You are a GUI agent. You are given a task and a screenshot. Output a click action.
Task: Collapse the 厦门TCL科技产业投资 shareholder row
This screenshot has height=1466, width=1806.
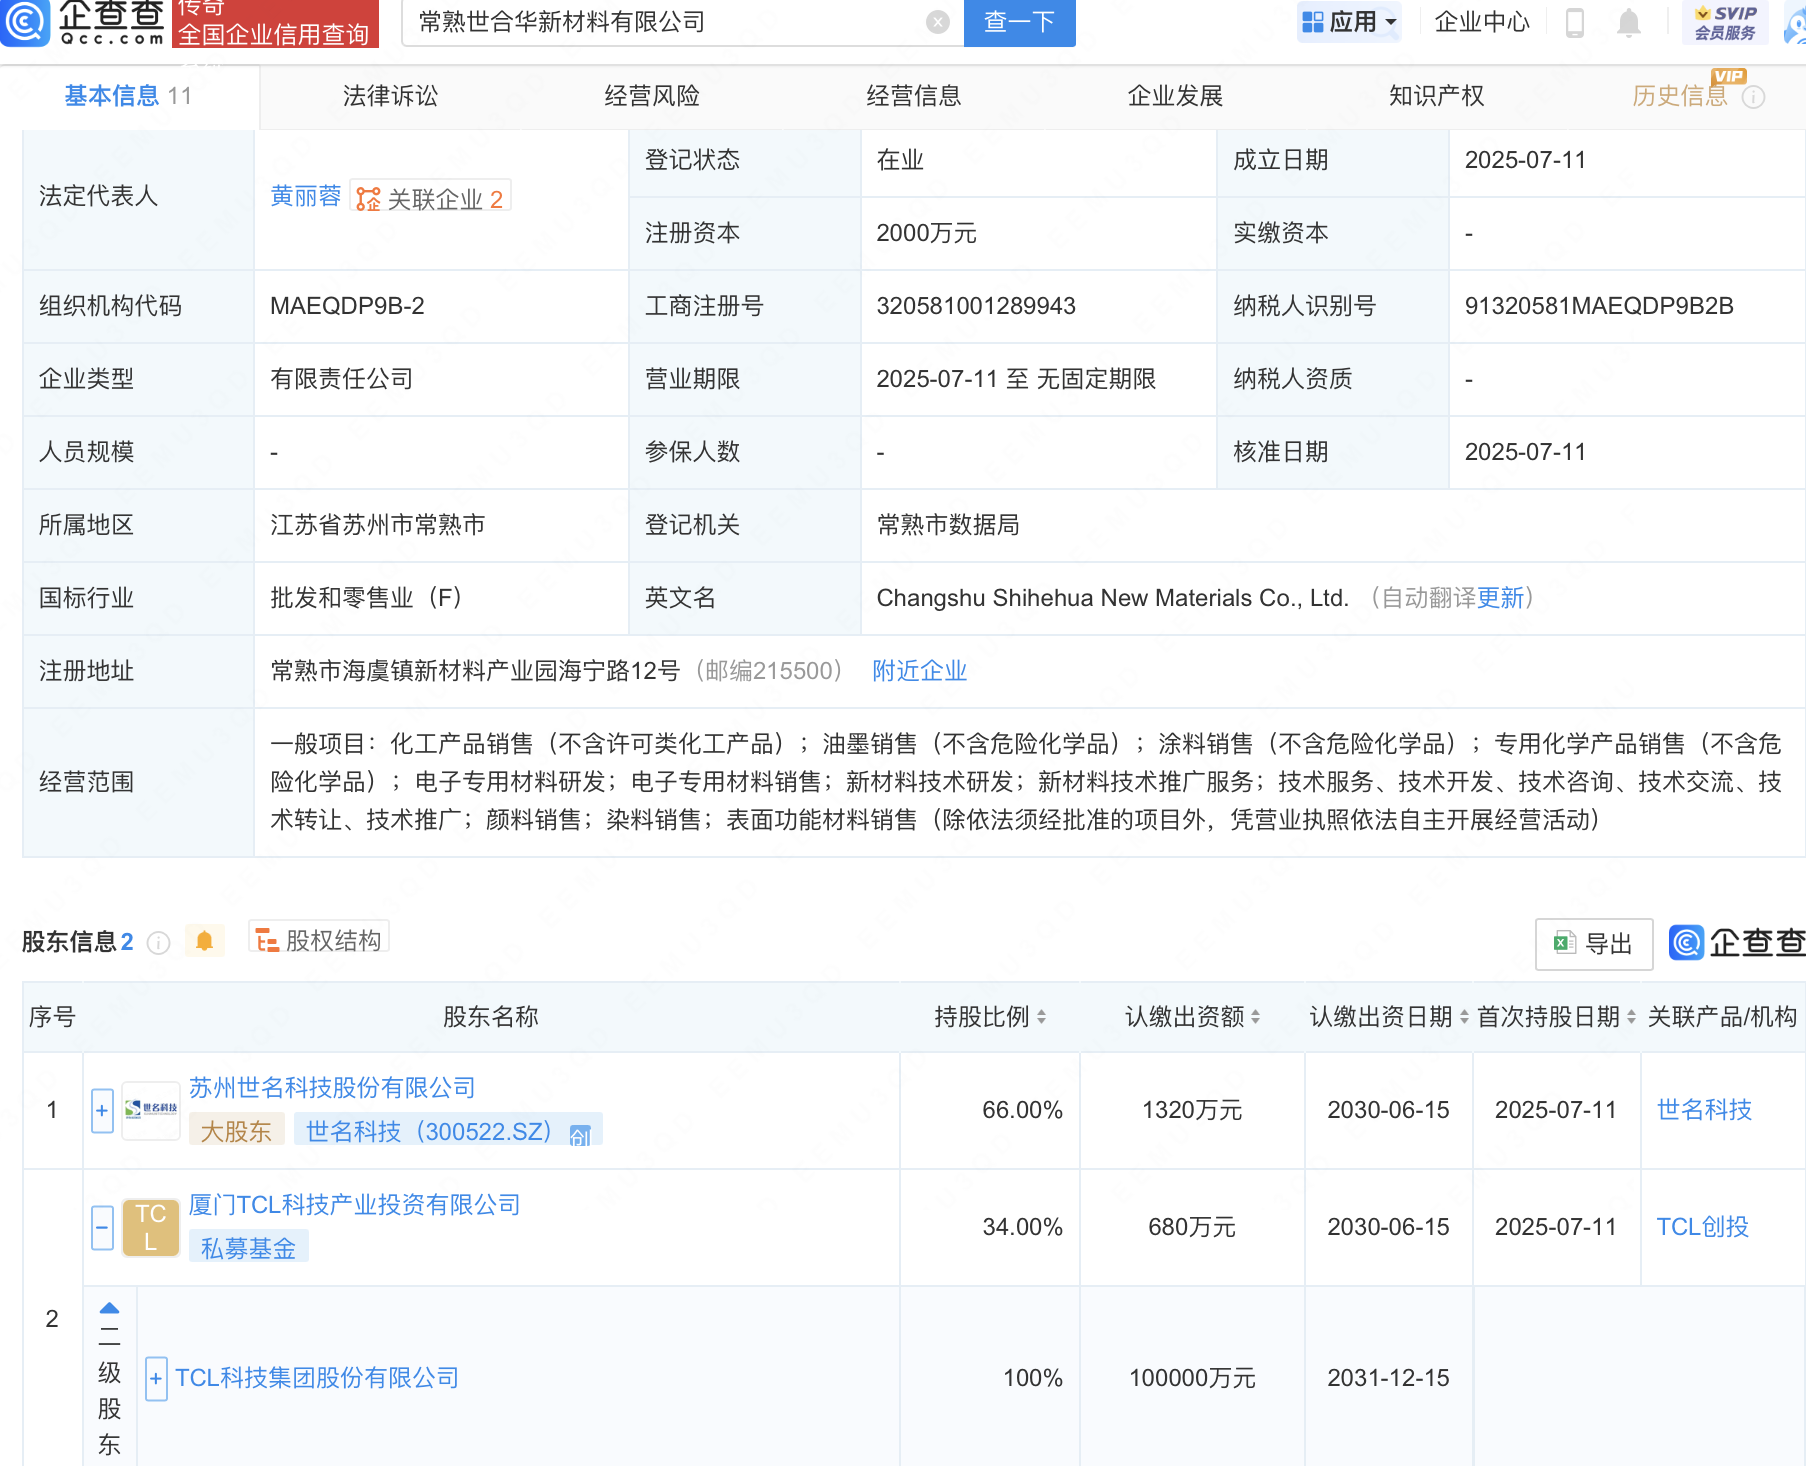(x=102, y=1227)
